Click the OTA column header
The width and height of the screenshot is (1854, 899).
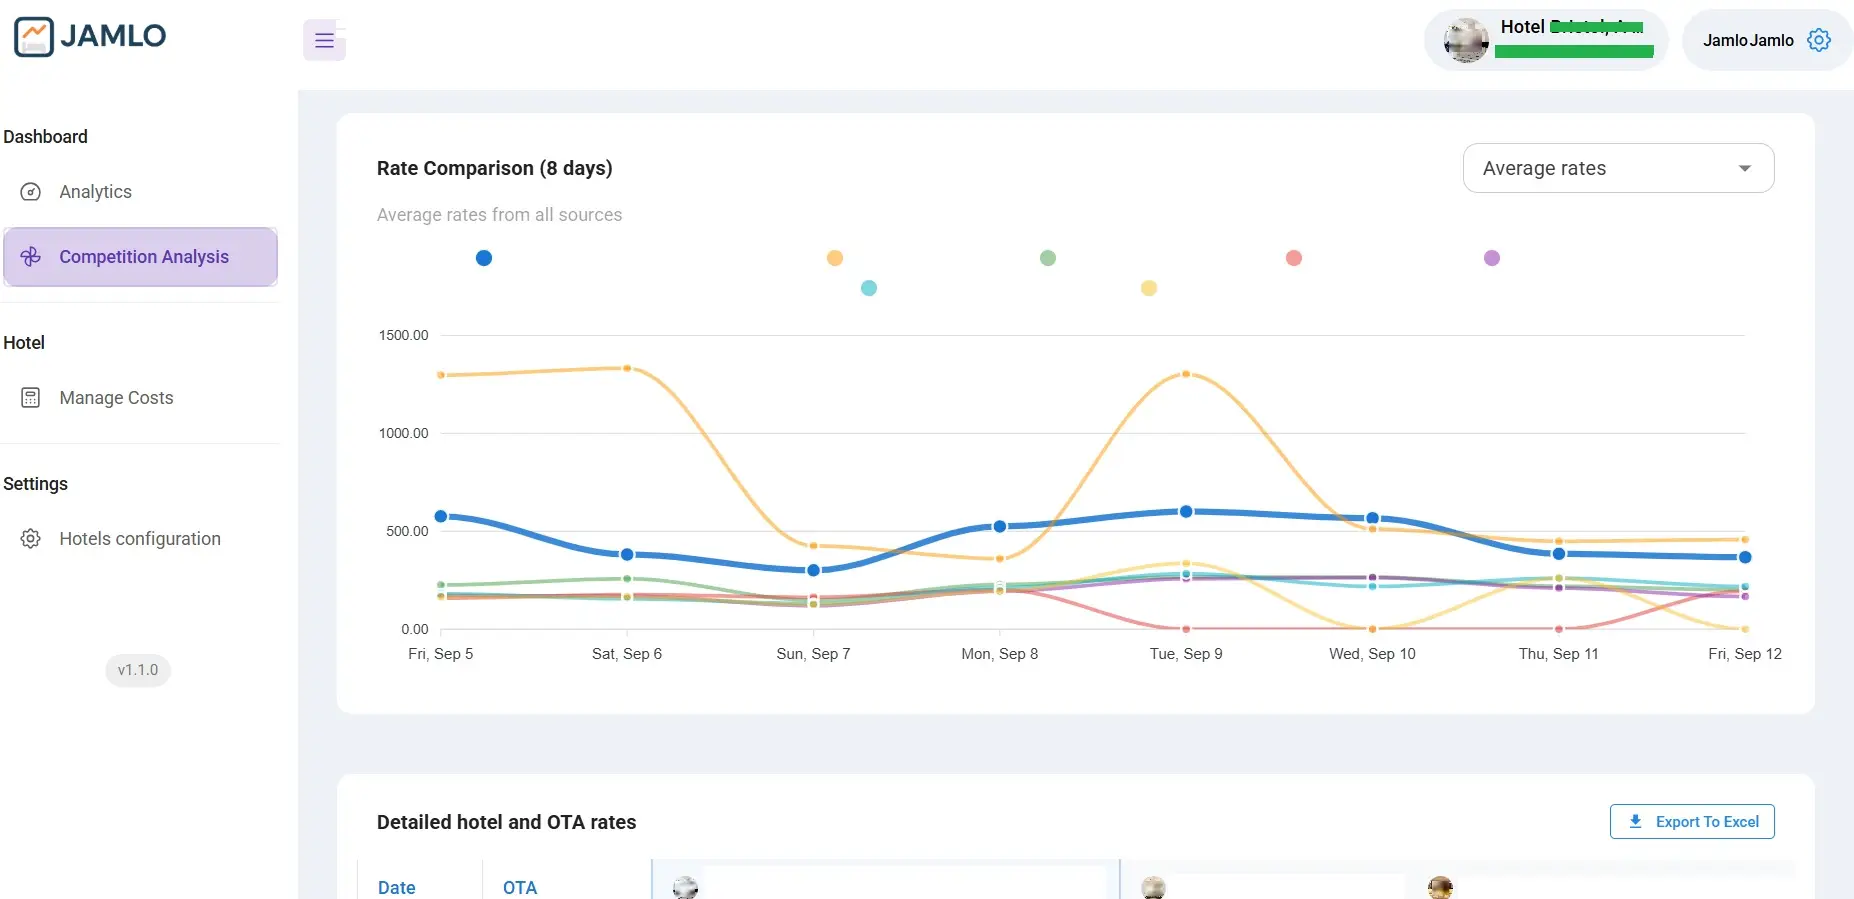click(520, 887)
